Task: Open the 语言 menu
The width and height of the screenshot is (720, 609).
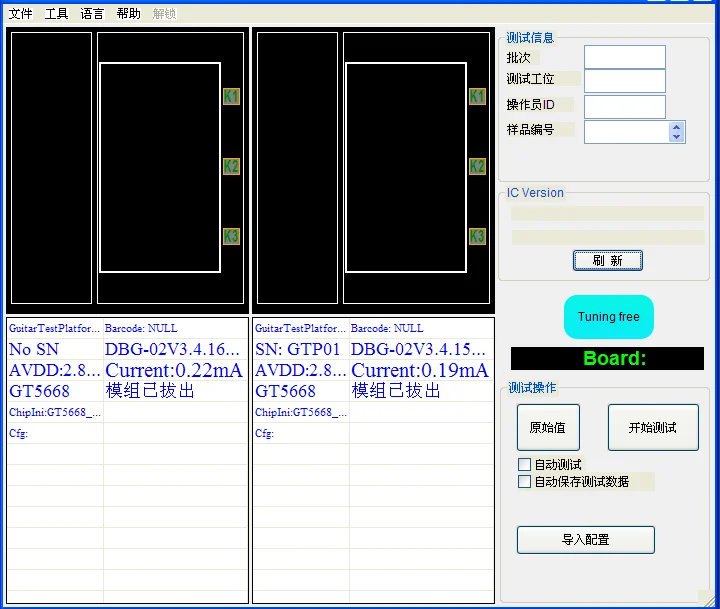Action: [92, 14]
